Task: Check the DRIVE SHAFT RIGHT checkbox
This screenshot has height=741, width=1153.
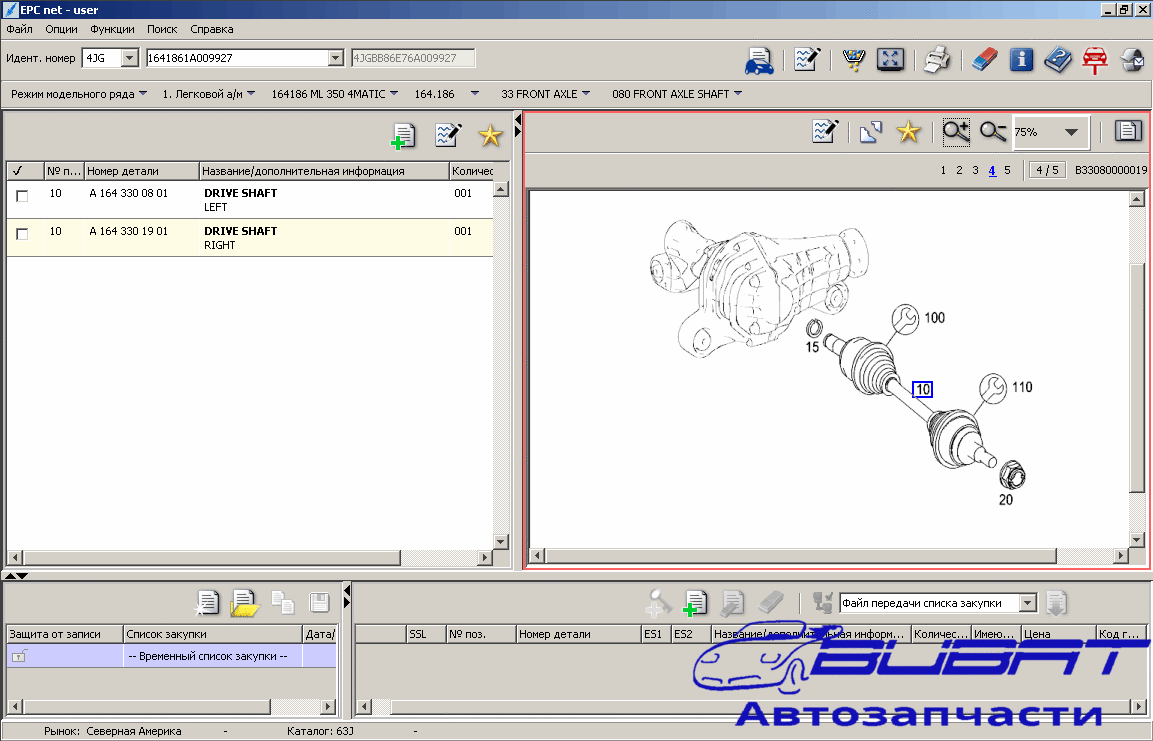Action: point(22,234)
